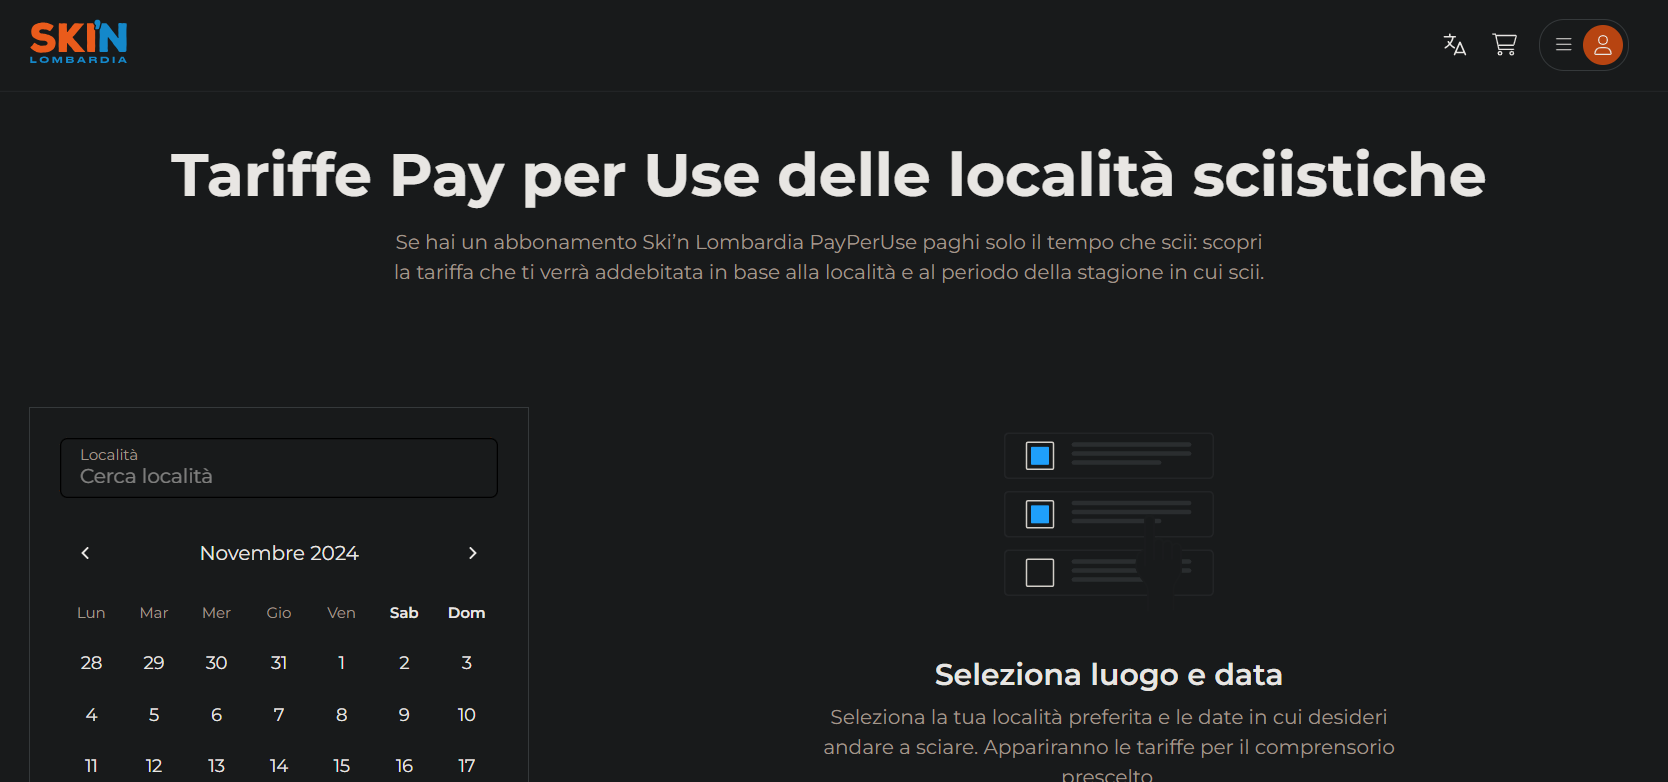Select day 11 in calendar
Viewport: 1668px width, 782px height.
[x=91, y=765]
